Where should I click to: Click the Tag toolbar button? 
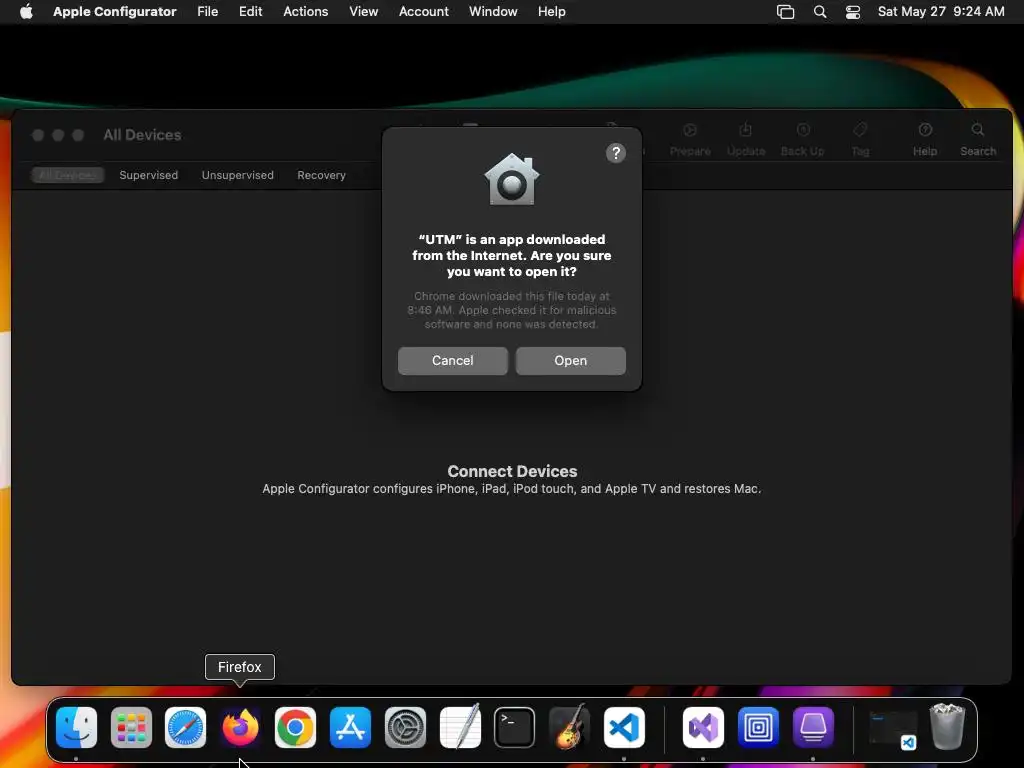pyautogui.click(x=860, y=140)
